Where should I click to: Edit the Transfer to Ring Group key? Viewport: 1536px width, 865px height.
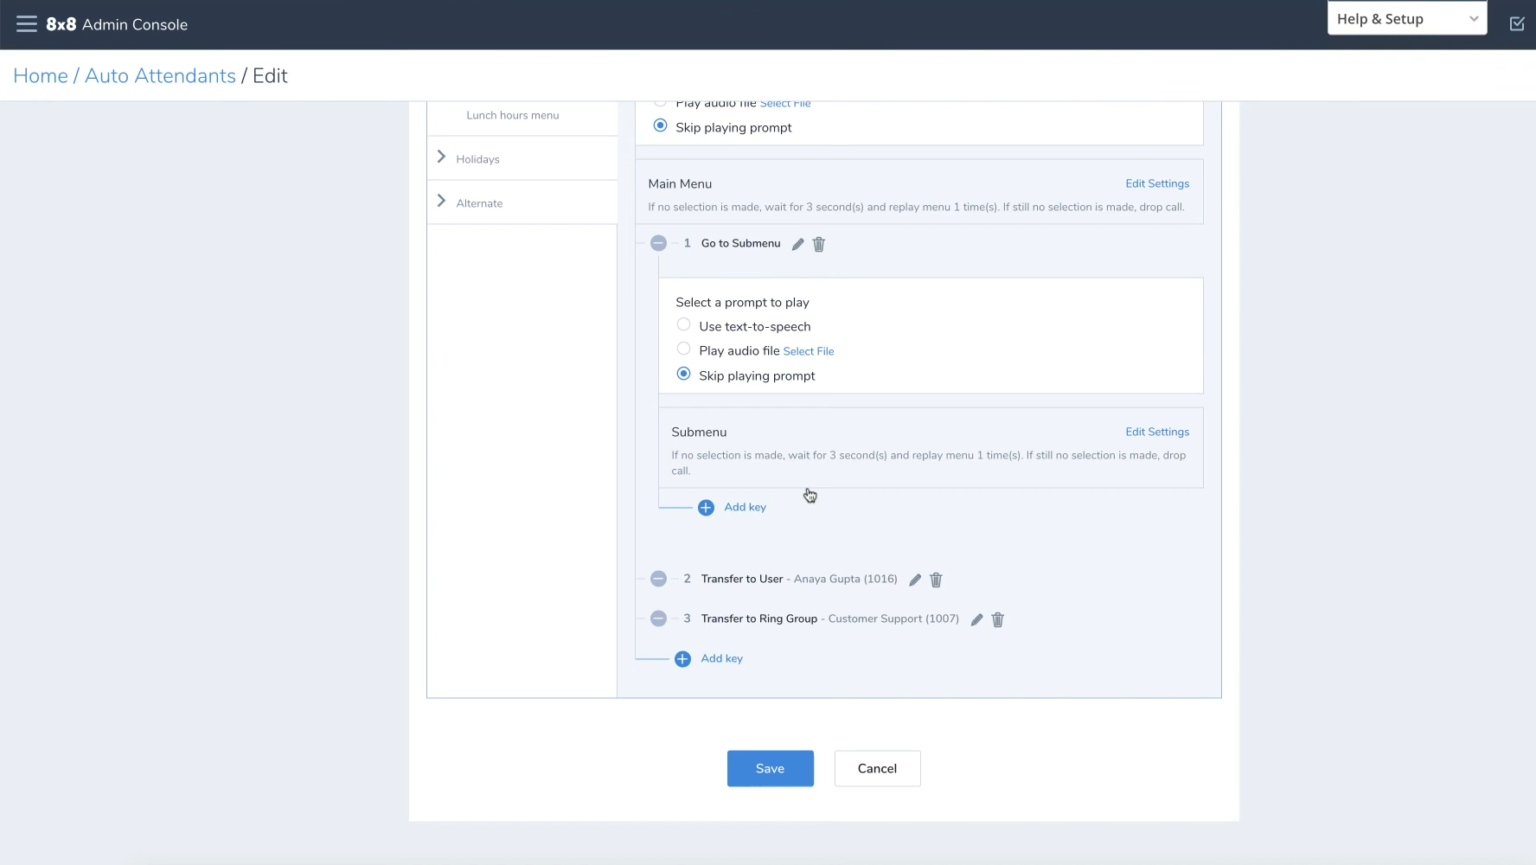tap(977, 620)
